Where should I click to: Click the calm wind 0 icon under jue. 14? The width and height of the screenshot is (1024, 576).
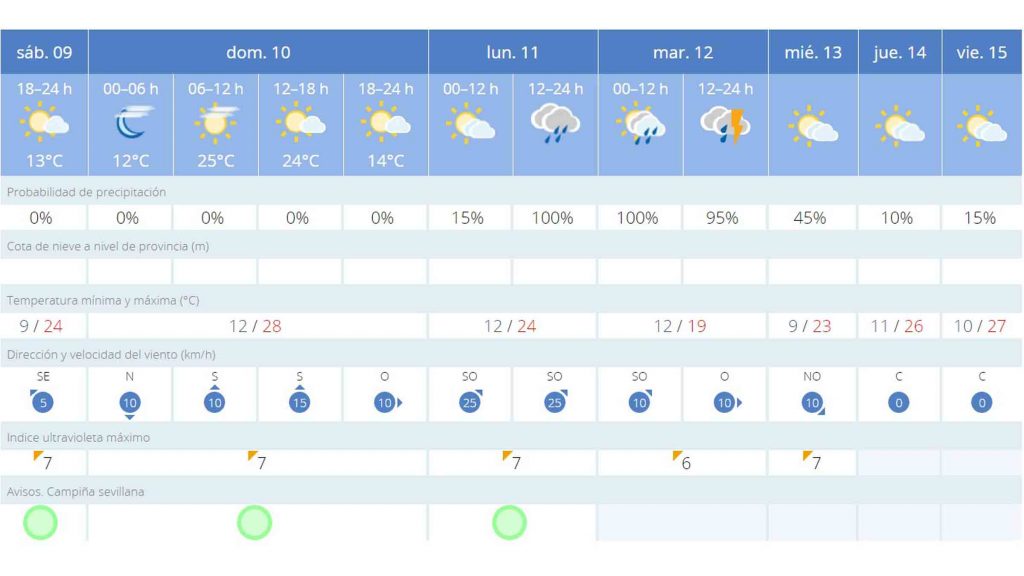899,402
